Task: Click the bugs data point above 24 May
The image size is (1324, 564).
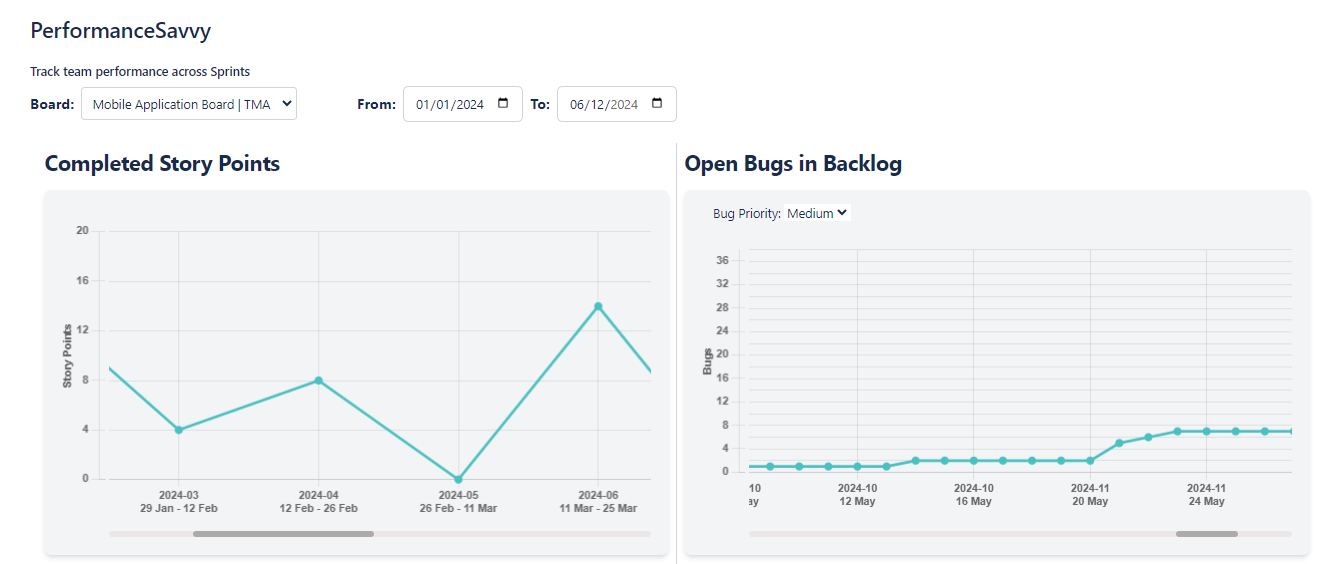Action: tap(1206, 431)
